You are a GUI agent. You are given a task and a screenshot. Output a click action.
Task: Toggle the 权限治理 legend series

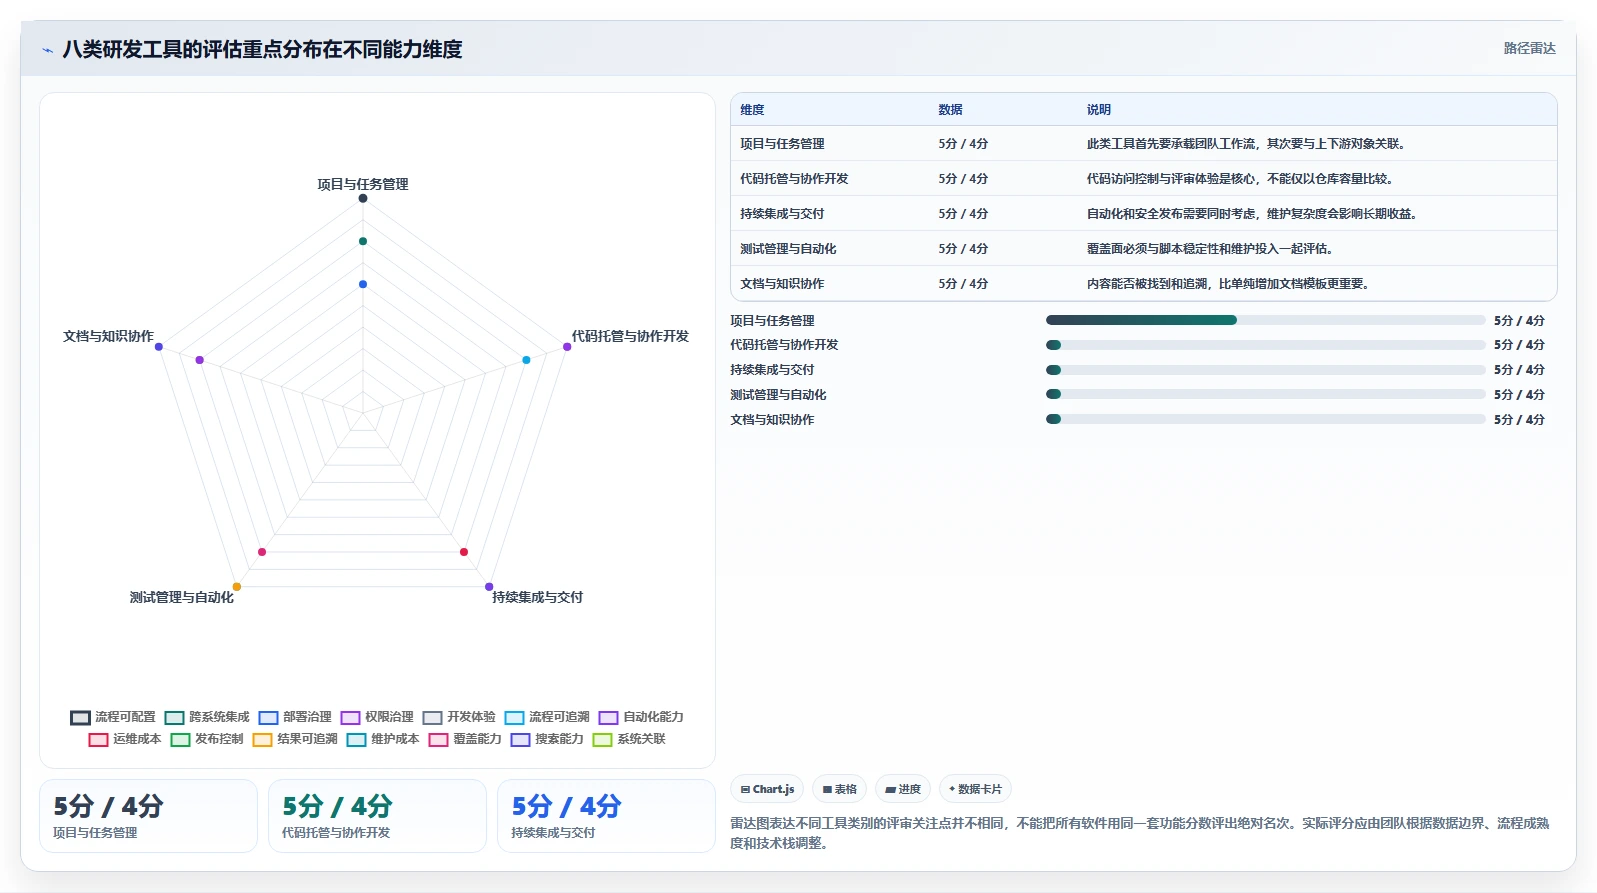click(x=377, y=717)
